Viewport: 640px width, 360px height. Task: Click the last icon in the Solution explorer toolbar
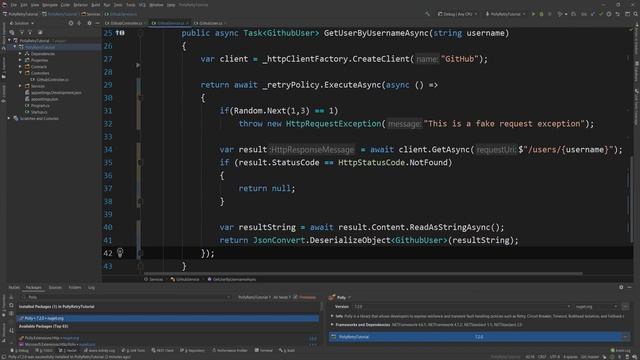pyautogui.click(x=40, y=32)
